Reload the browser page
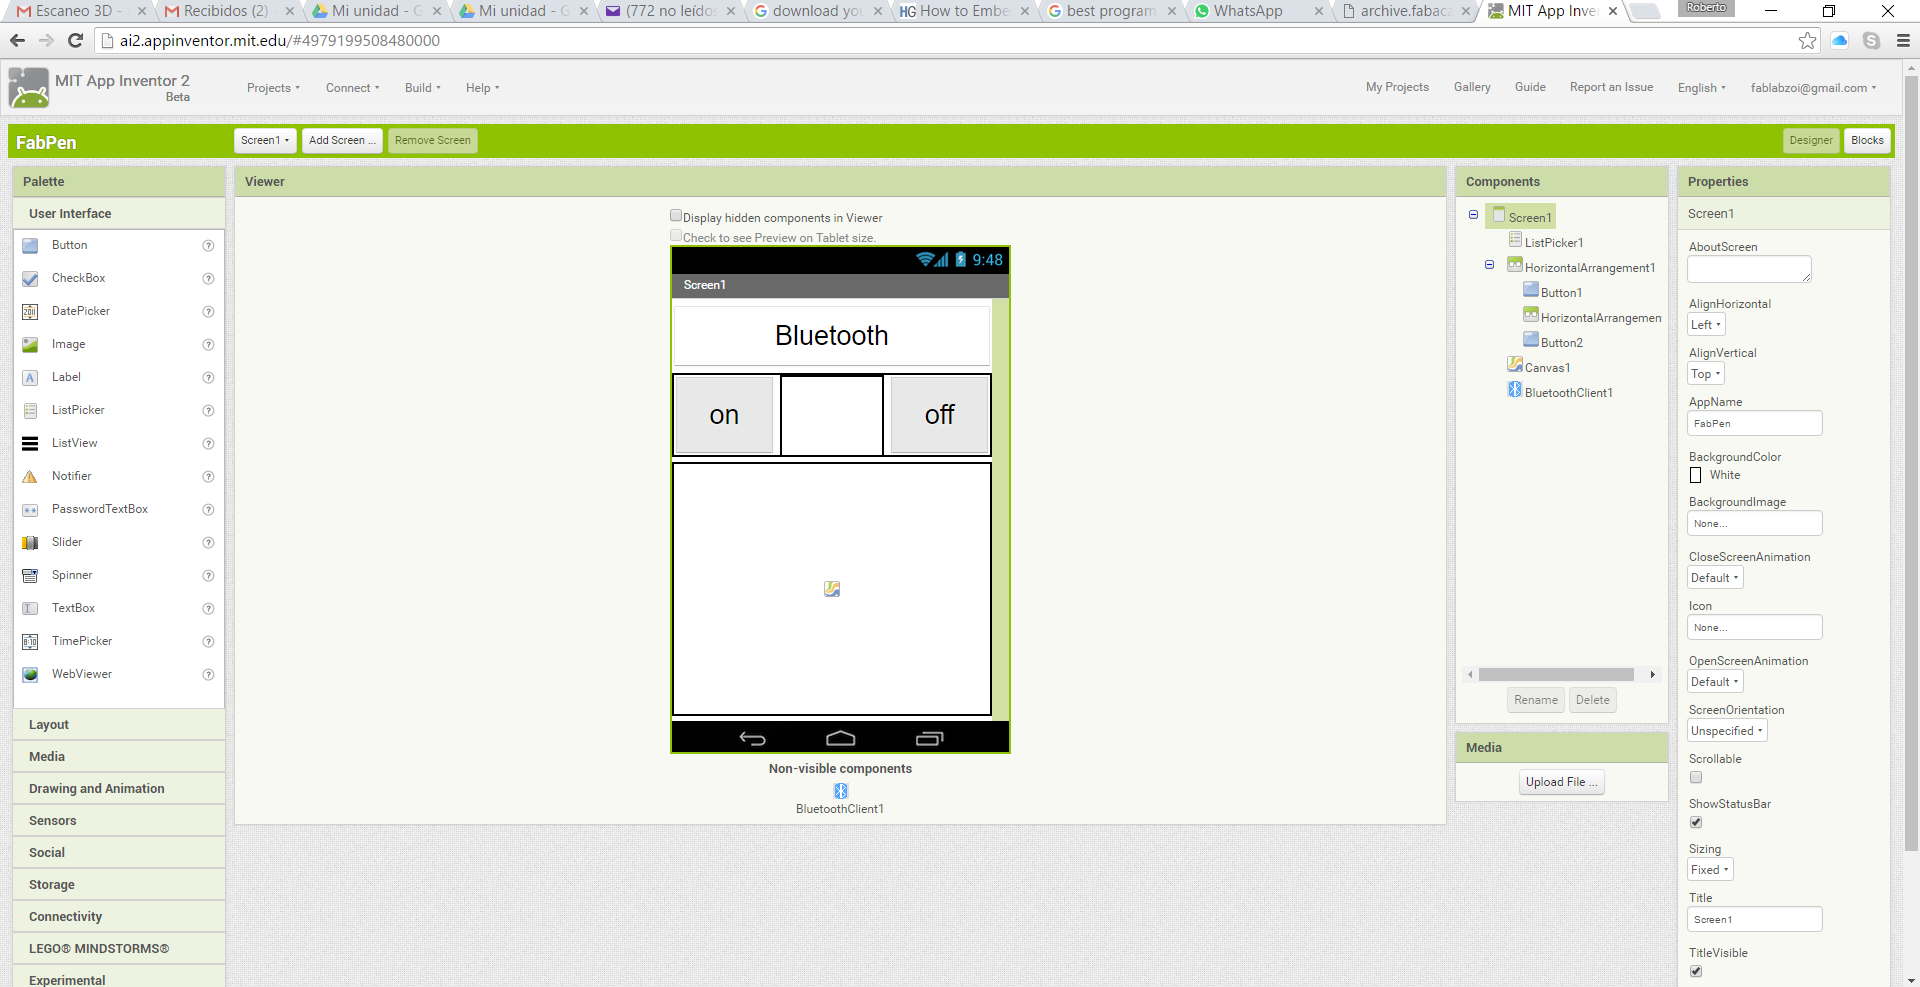Screen dimensions: 1920x987 [75, 40]
